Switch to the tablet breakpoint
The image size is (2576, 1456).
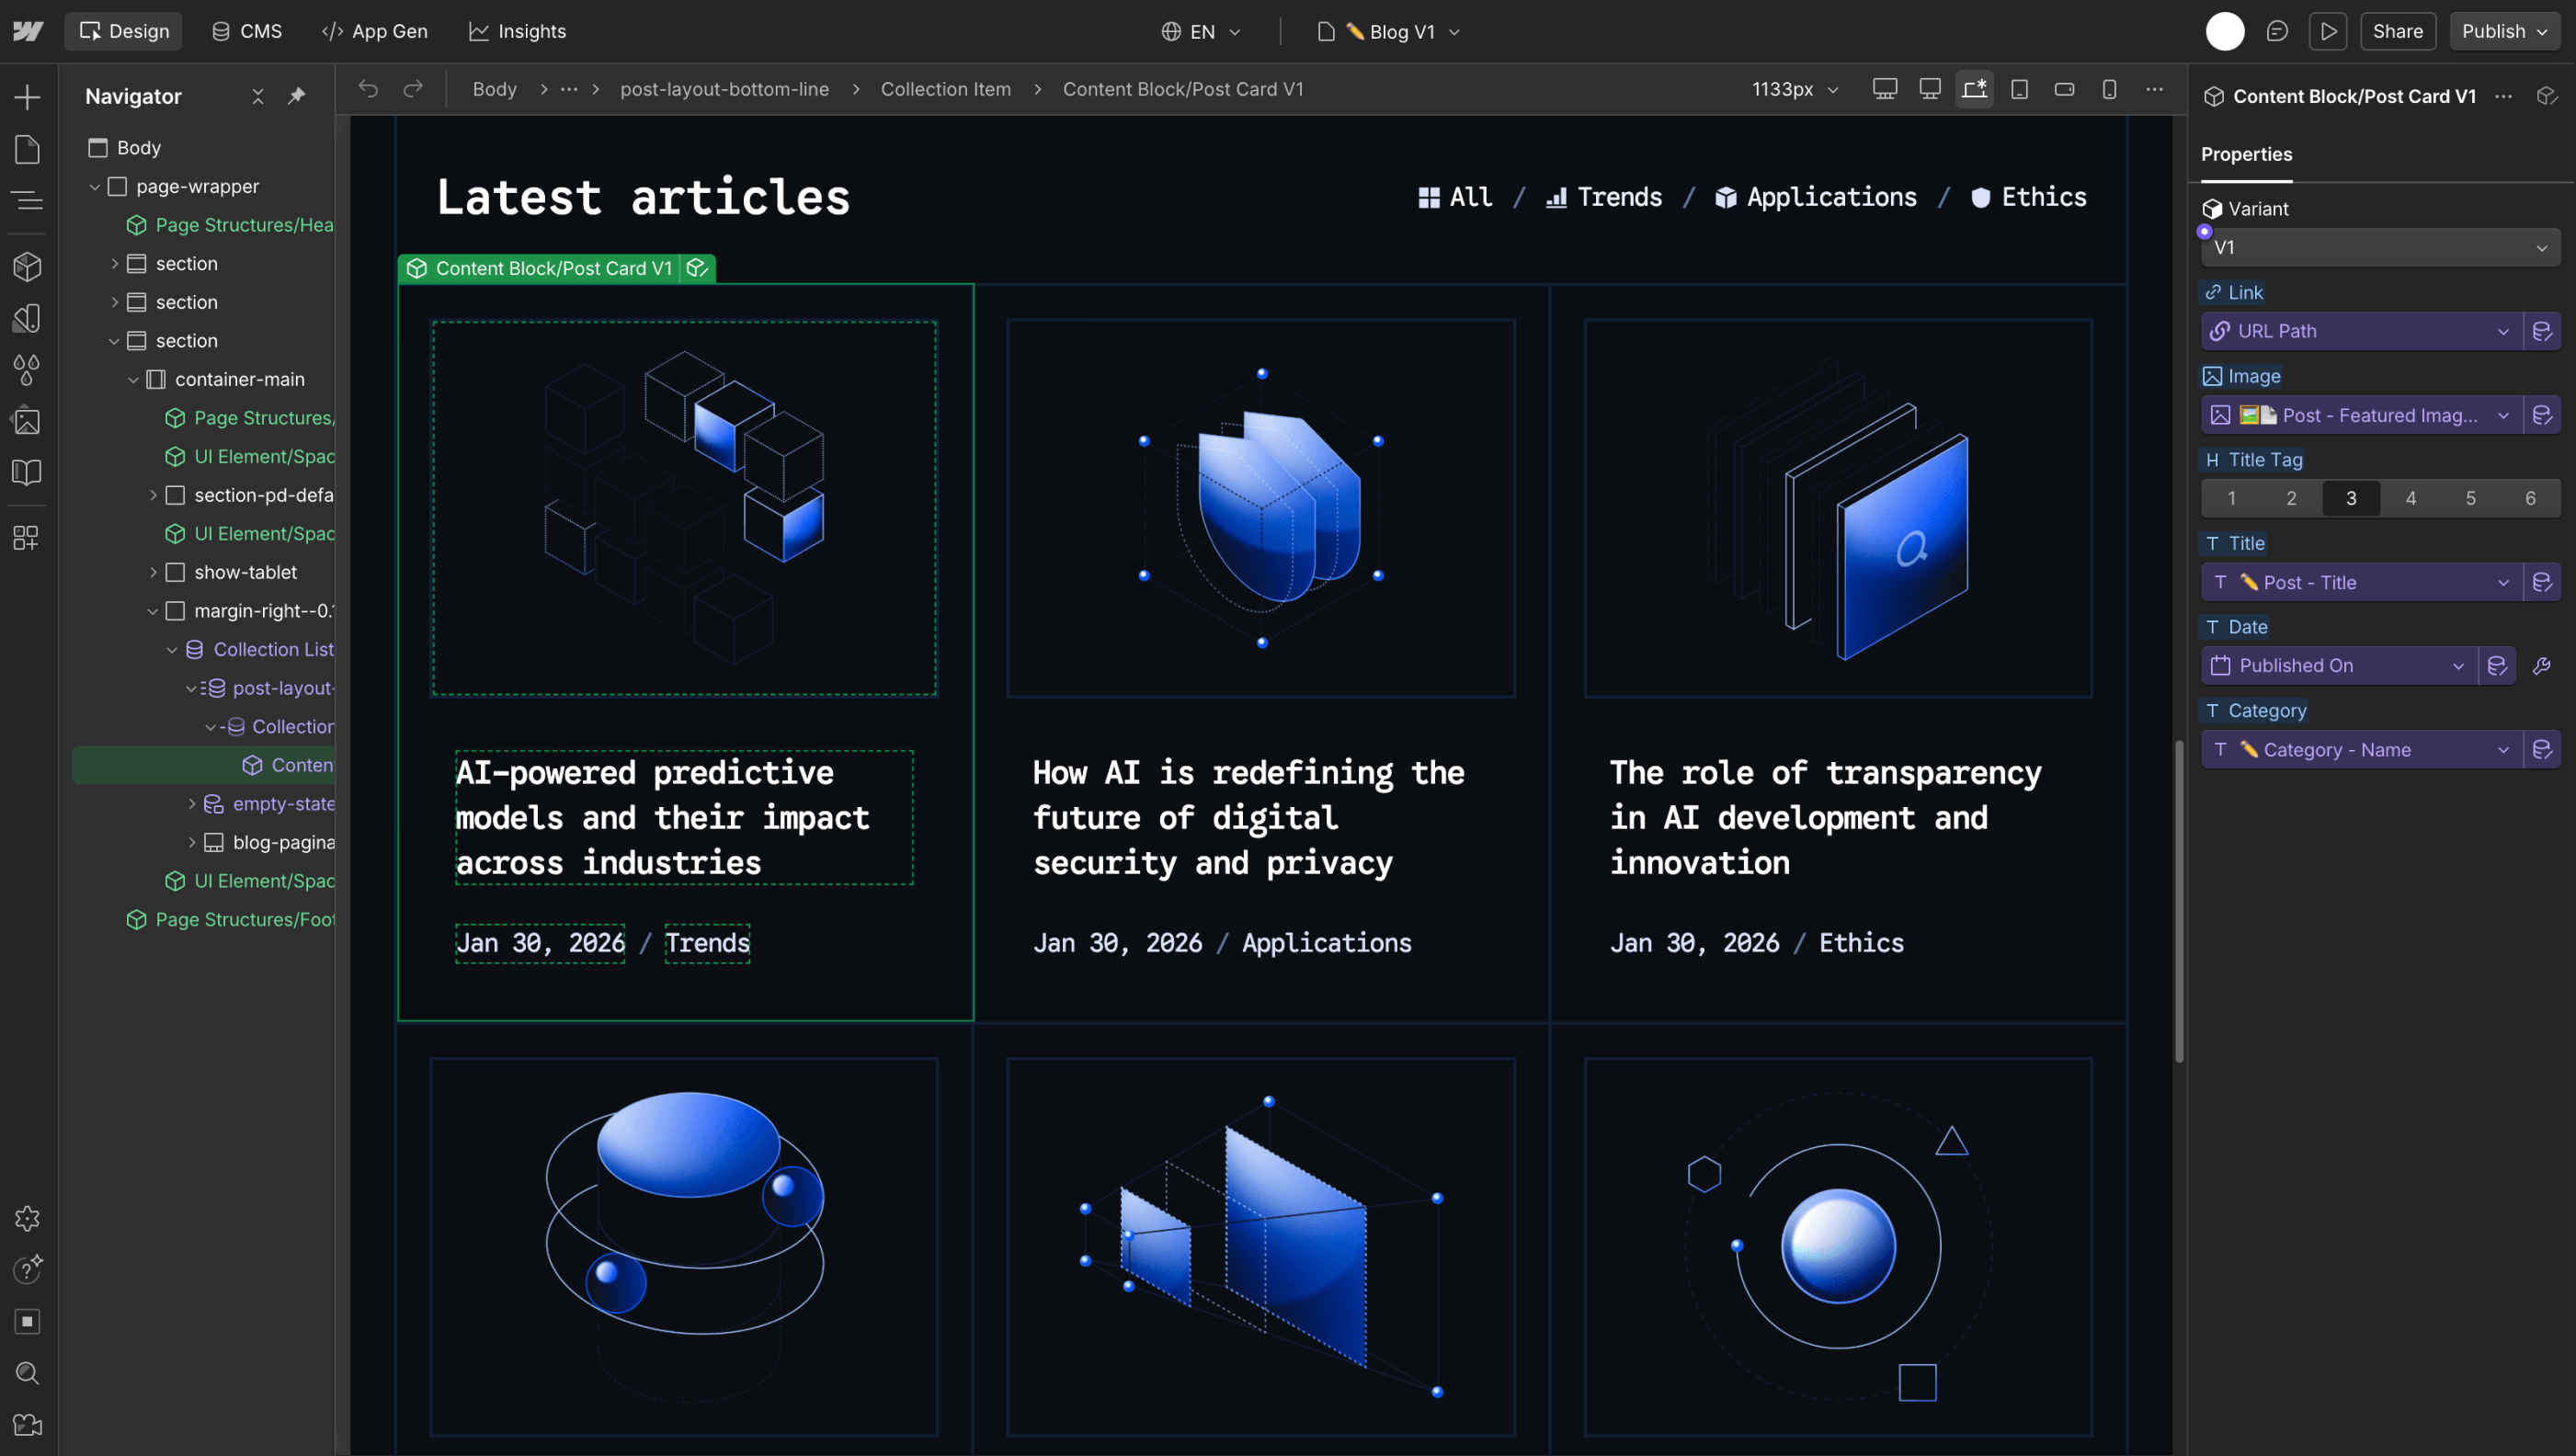[2019, 89]
